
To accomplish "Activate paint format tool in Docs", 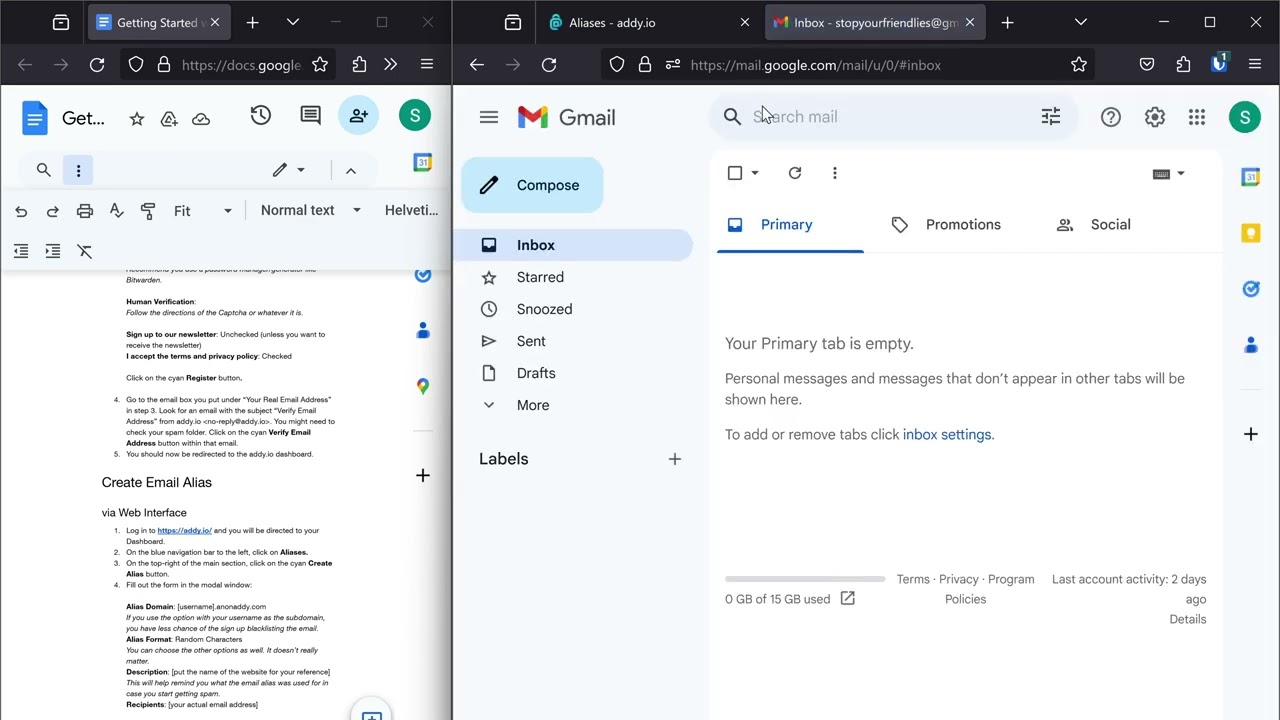I will (x=148, y=211).
